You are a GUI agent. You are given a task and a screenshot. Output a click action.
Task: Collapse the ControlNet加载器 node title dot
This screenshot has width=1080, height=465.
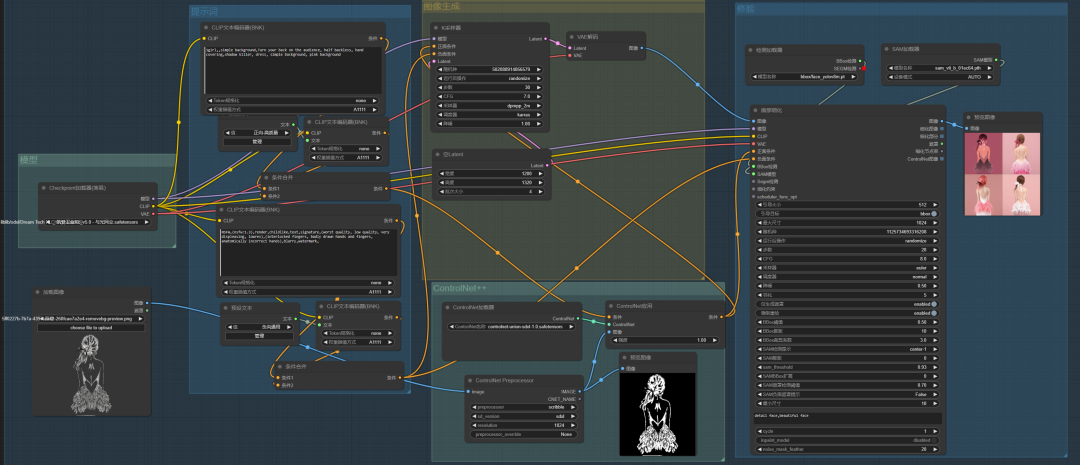pyautogui.click(x=448, y=307)
